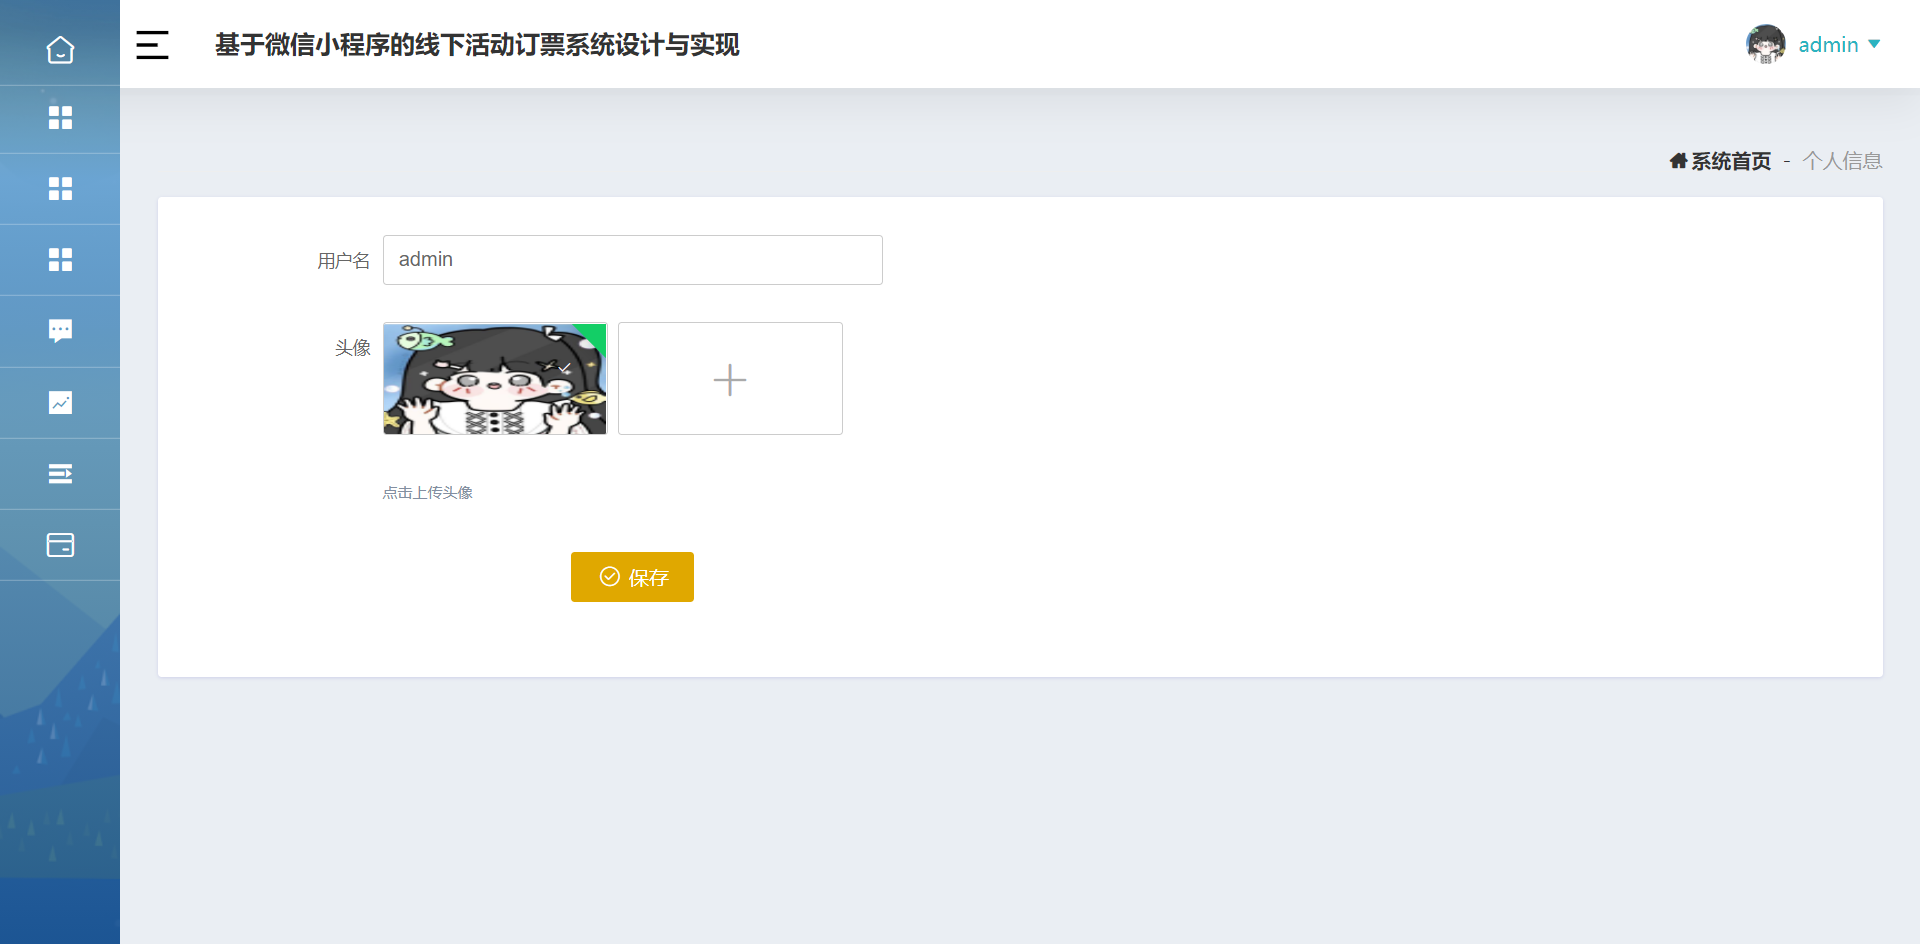Click inside the 用户名 username input field
The width and height of the screenshot is (1920, 944).
click(x=632, y=259)
